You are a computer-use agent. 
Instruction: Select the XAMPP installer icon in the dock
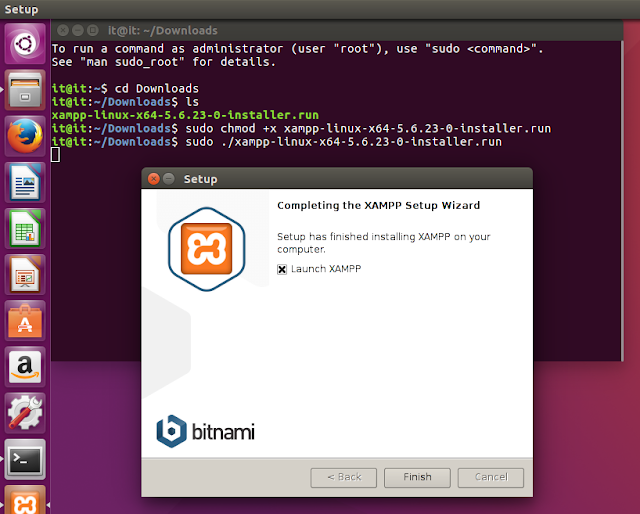(25, 500)
